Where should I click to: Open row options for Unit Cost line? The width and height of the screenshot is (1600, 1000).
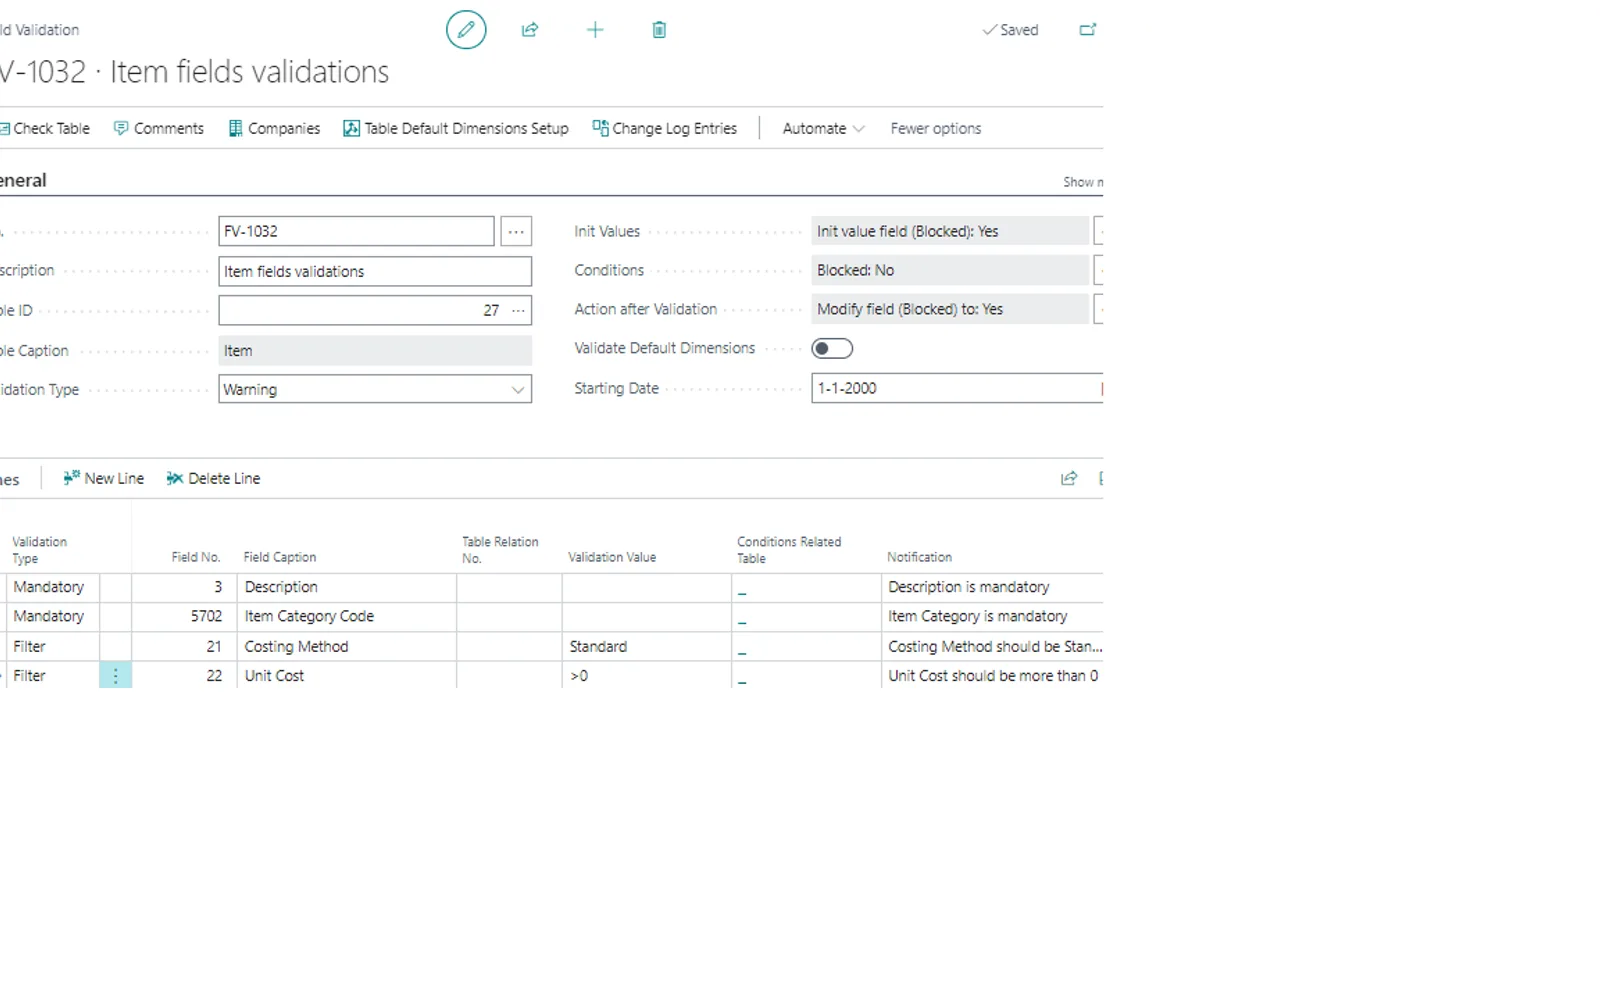click(x=115, y=676)
